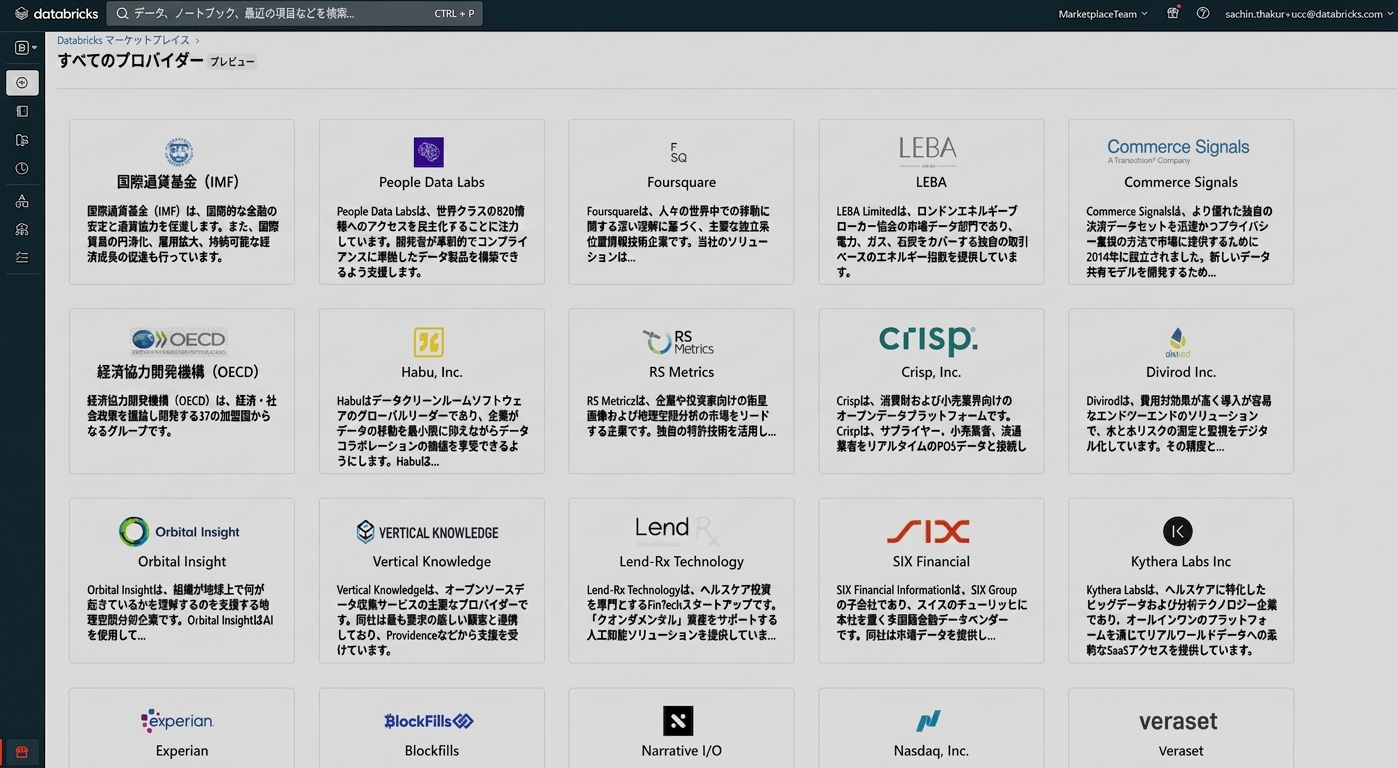Click the Orbital Insight logo
The image size is (1398, 768).
coord(179,532)
